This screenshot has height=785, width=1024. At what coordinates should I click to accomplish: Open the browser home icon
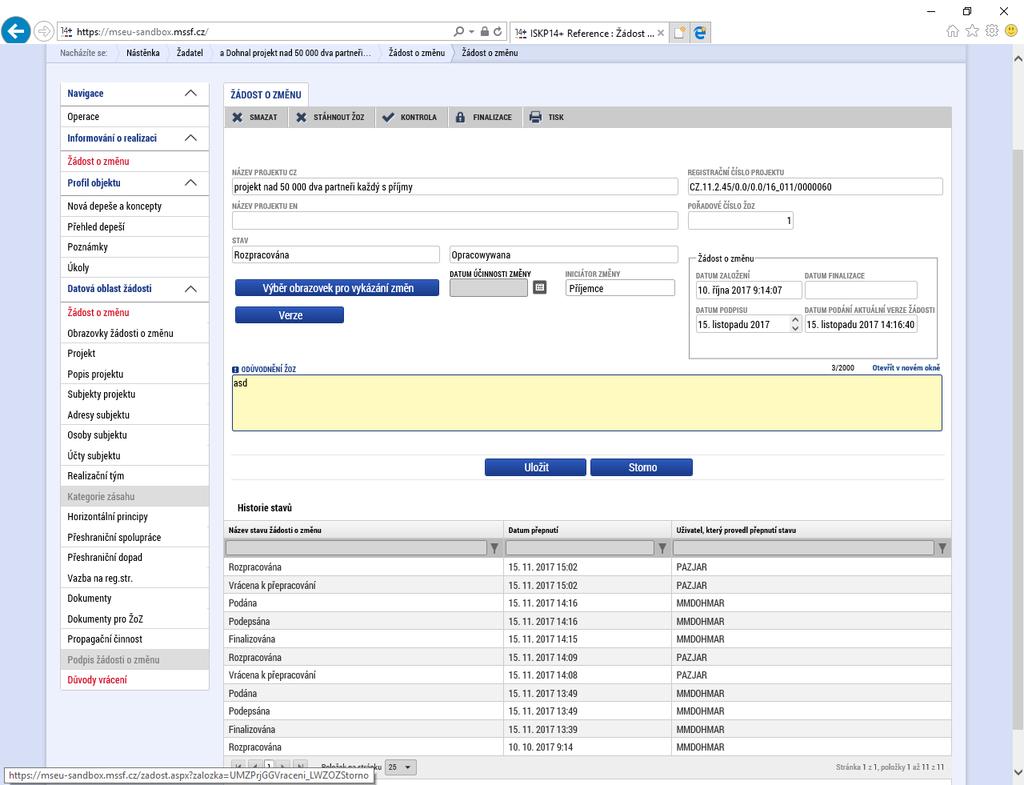pyautogui.click(x=953, y=31)
